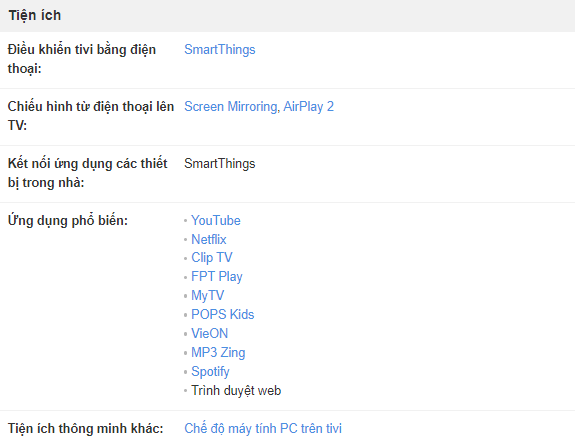
Task: Open the YouTube app link
Action: pyautogui.click(x=216, y=220)
